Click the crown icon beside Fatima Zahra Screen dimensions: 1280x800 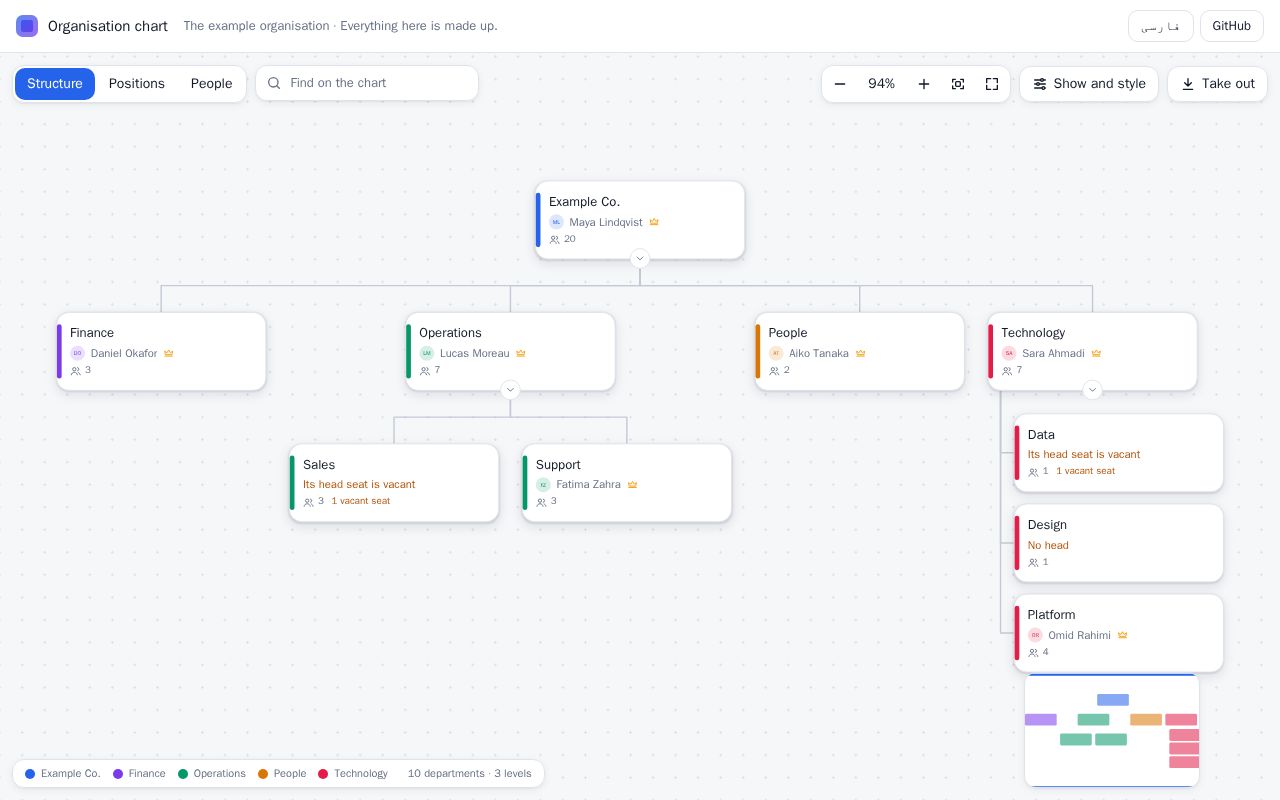pyautogui.click(x=632, y=484)
